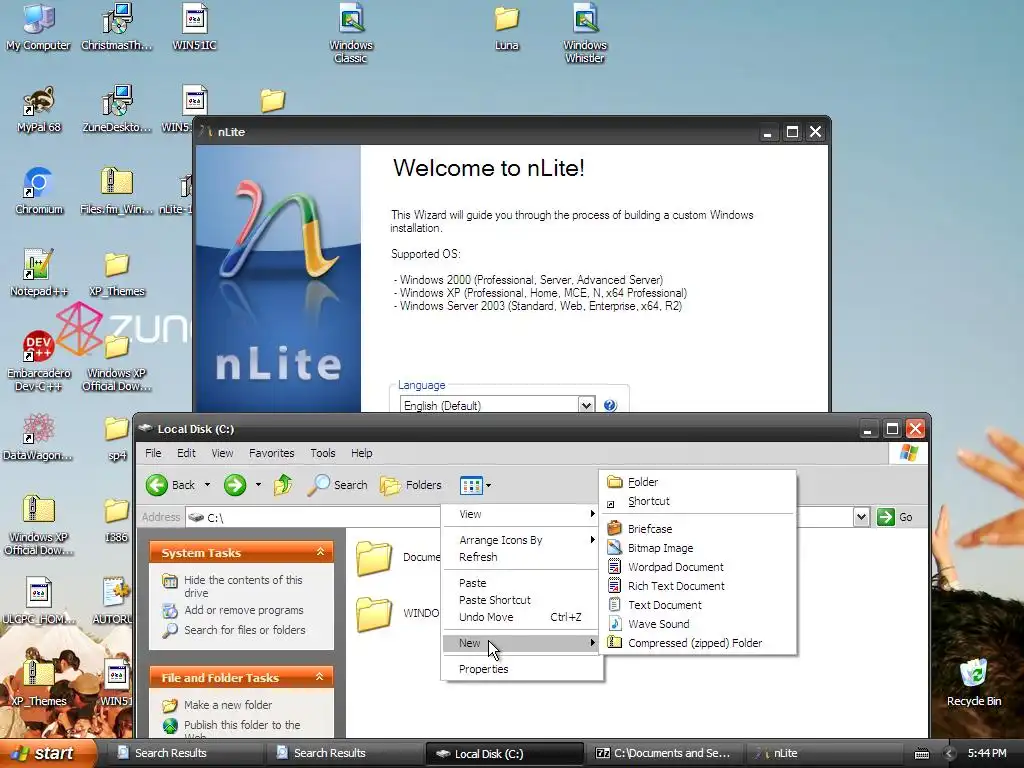Toggle the Folders pane in Explorer
Viewport: 1024px width, 768px height.
(411, 485)
